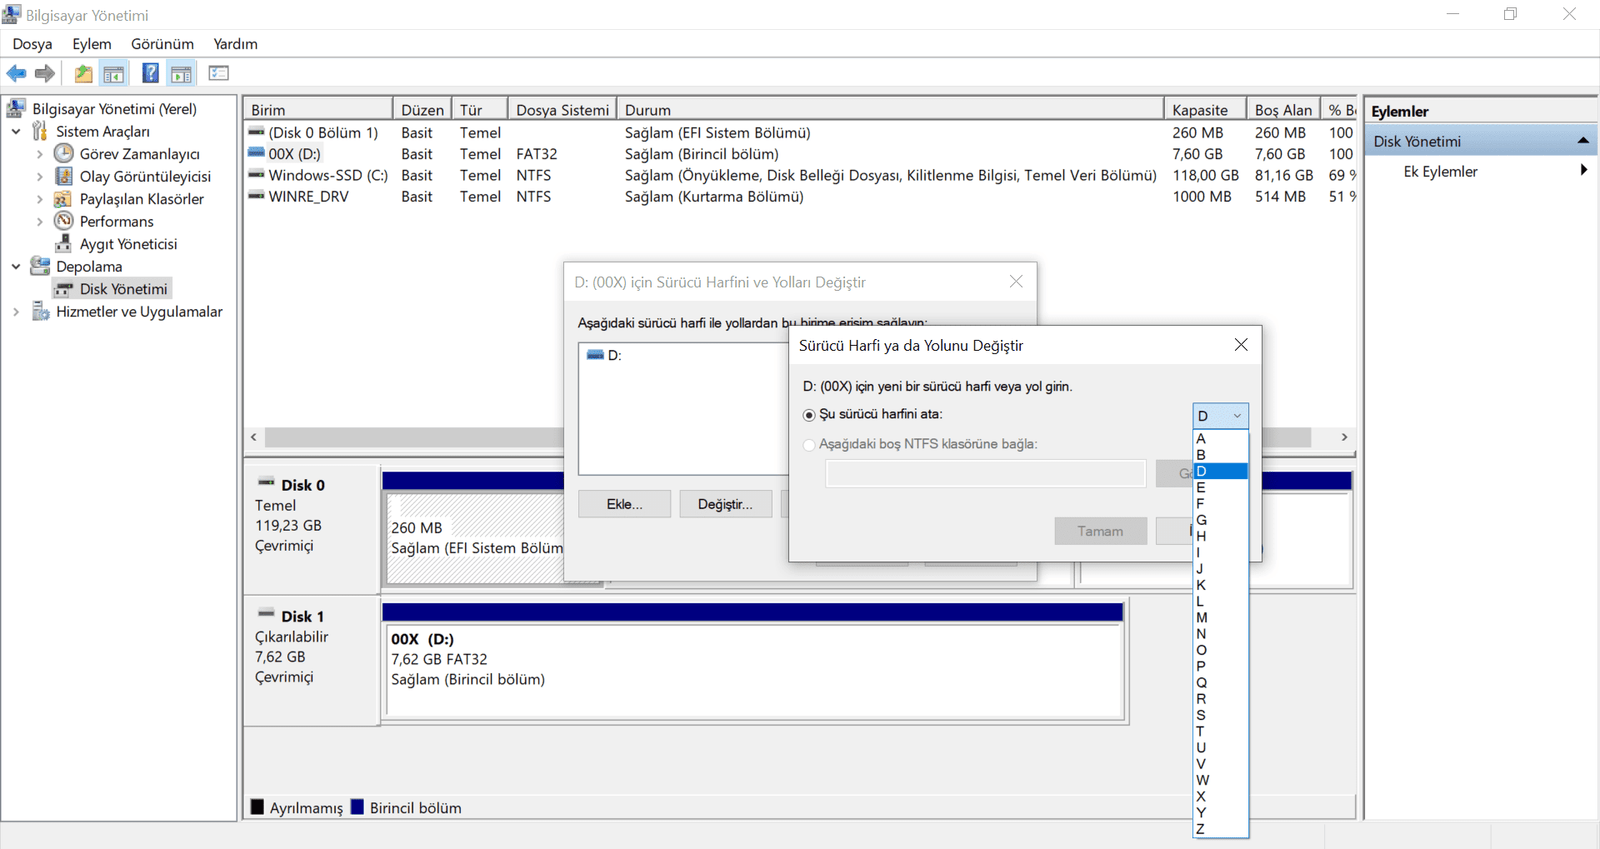
Task: Open the drive letter combo box
Action: [x=1220, y=416]
